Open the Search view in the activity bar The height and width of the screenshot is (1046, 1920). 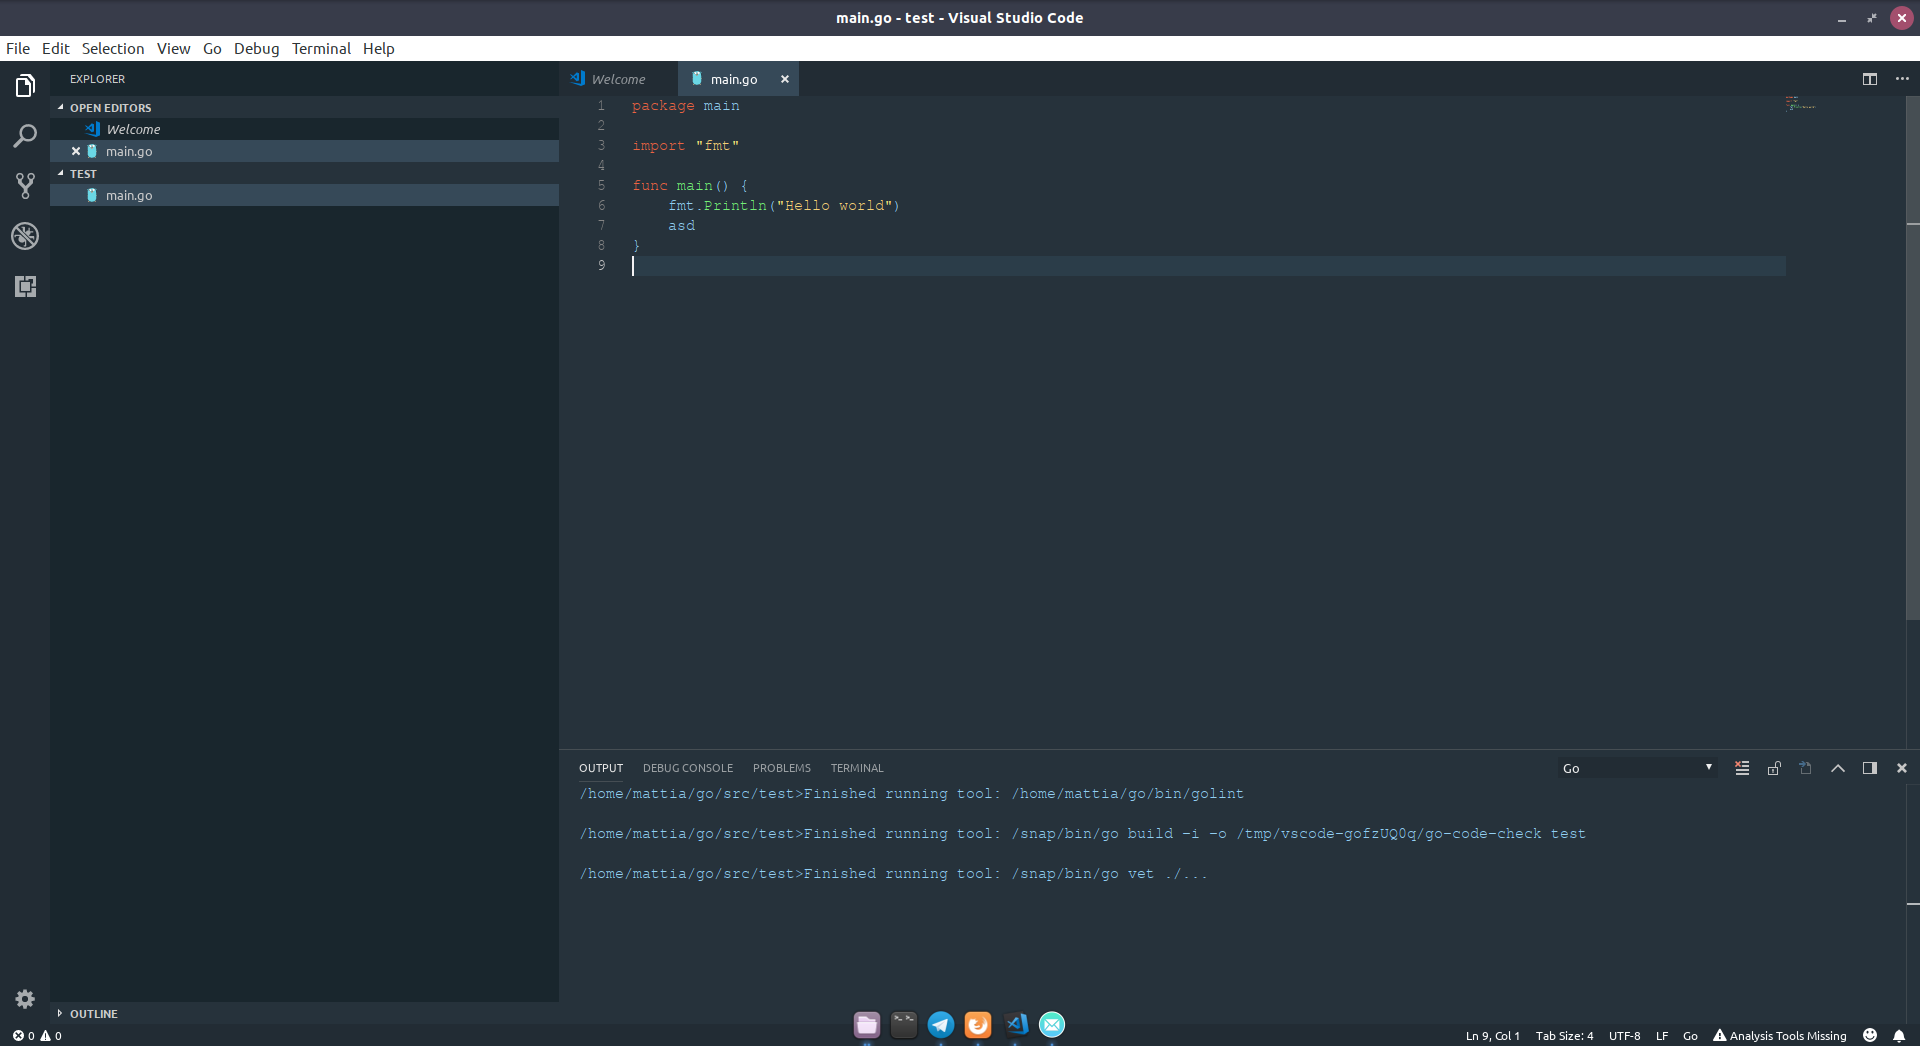tap(24, 136)
